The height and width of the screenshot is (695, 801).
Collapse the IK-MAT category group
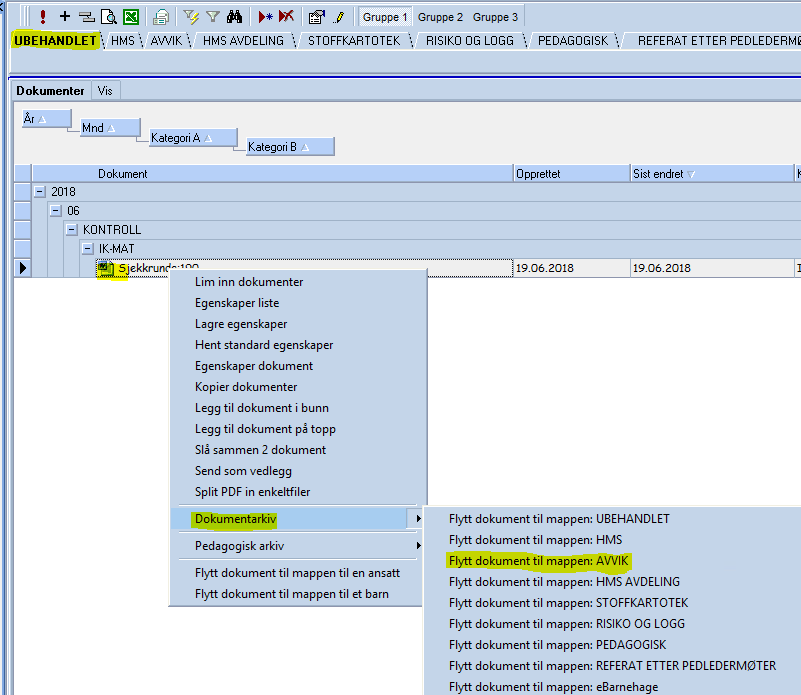[x=88, y=249]
